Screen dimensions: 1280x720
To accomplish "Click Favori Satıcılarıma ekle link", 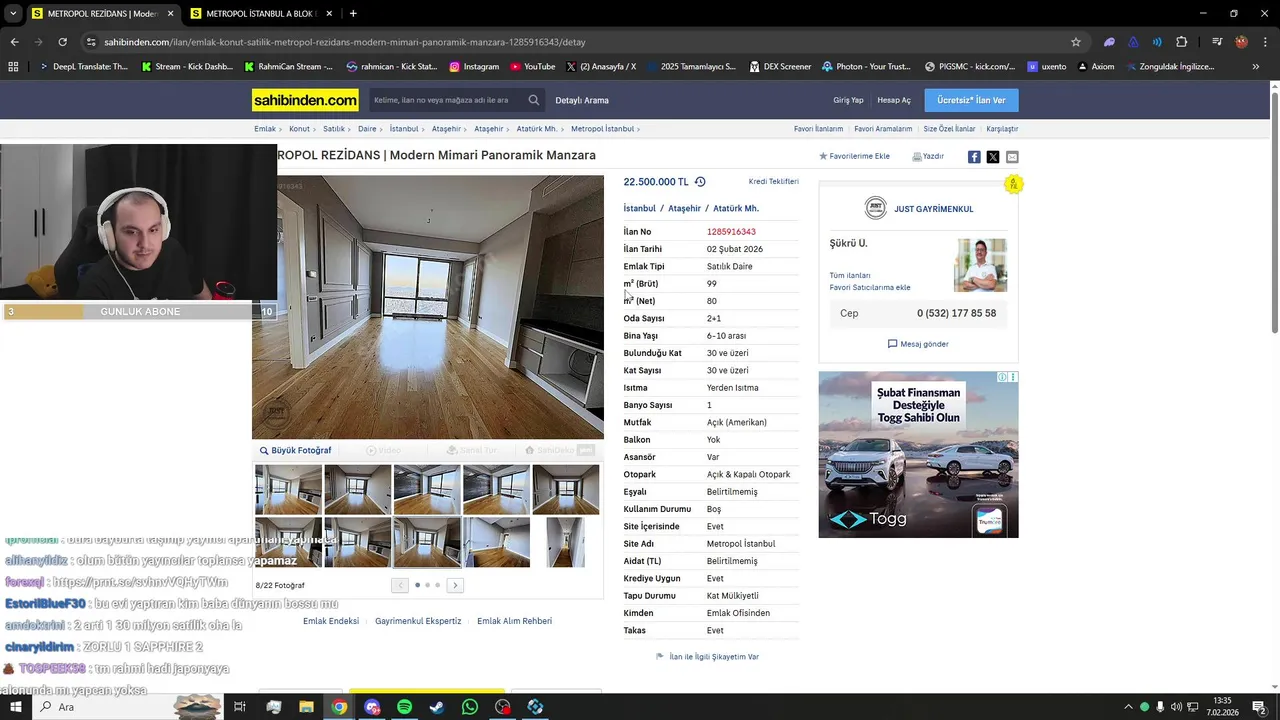I will tap(870, 287).
